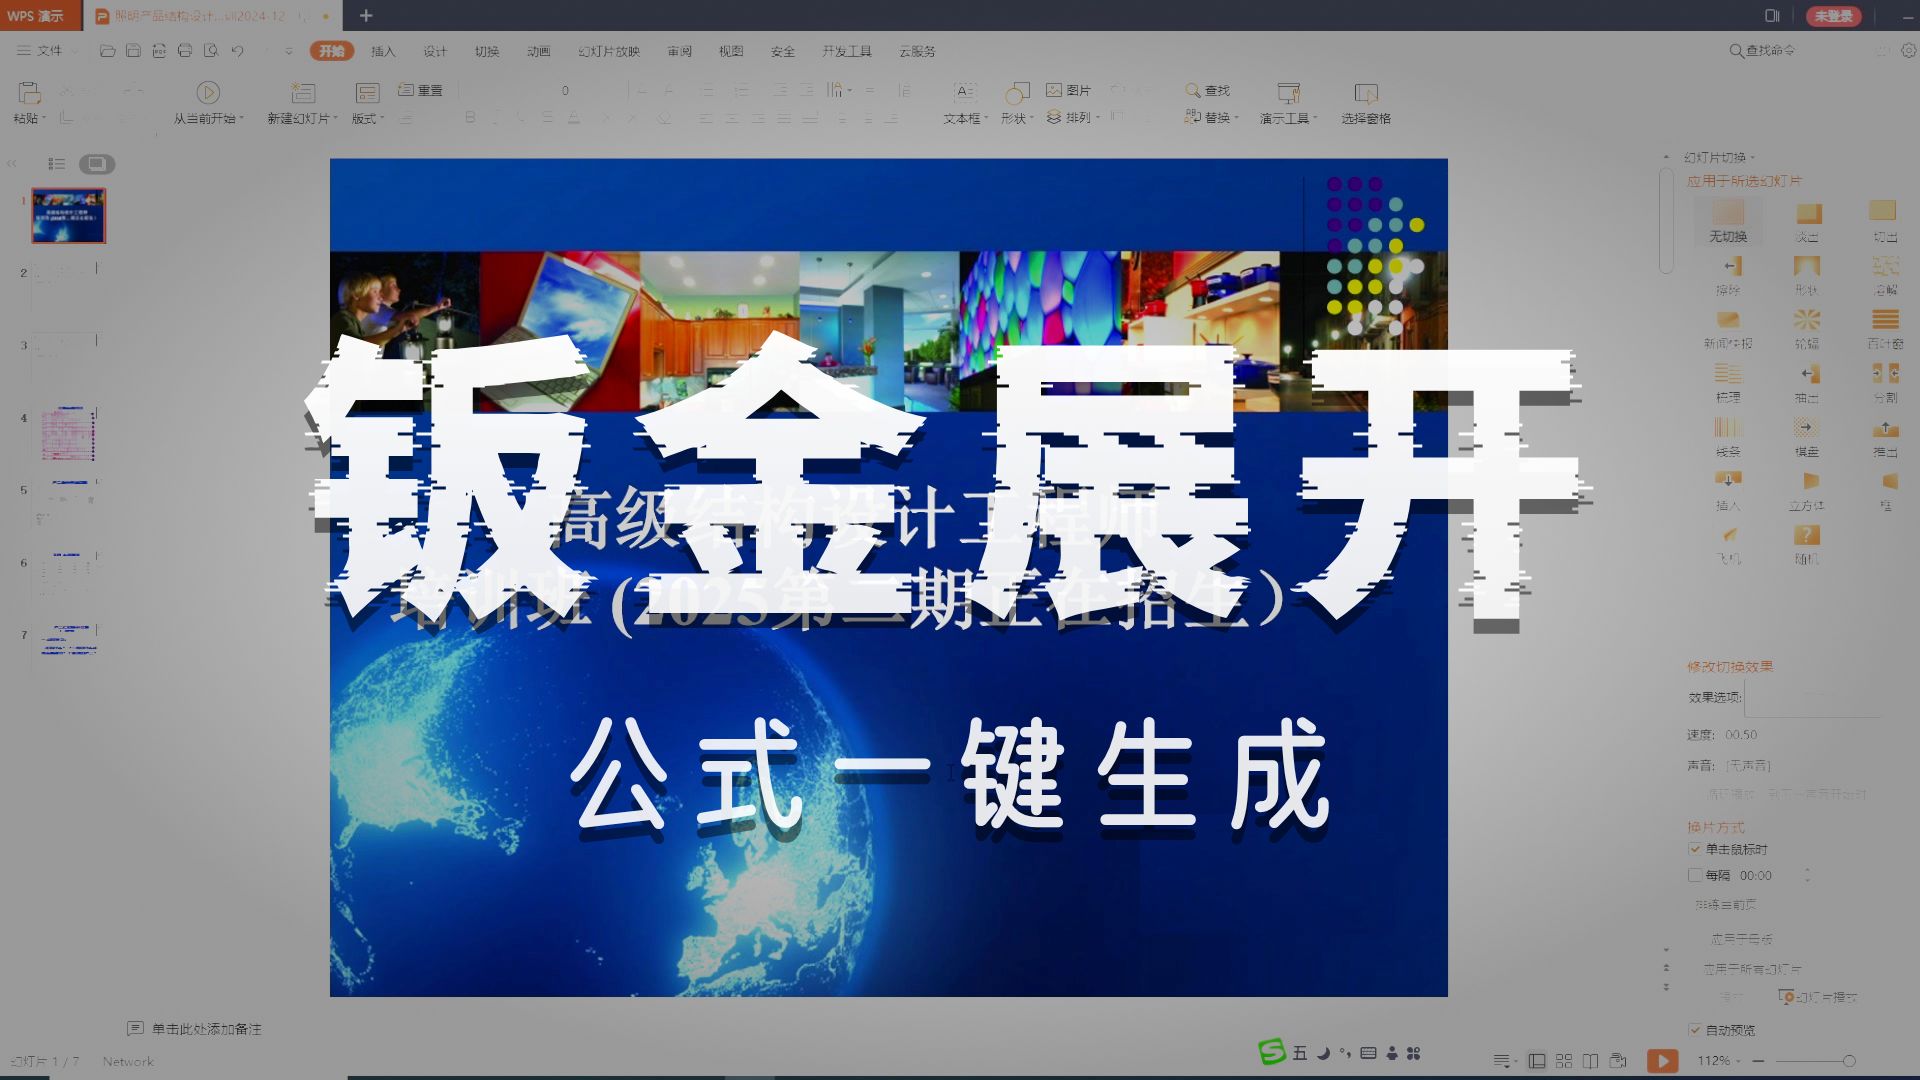
Task: Switch to Reading view in status bar
Action: 1591,1061
